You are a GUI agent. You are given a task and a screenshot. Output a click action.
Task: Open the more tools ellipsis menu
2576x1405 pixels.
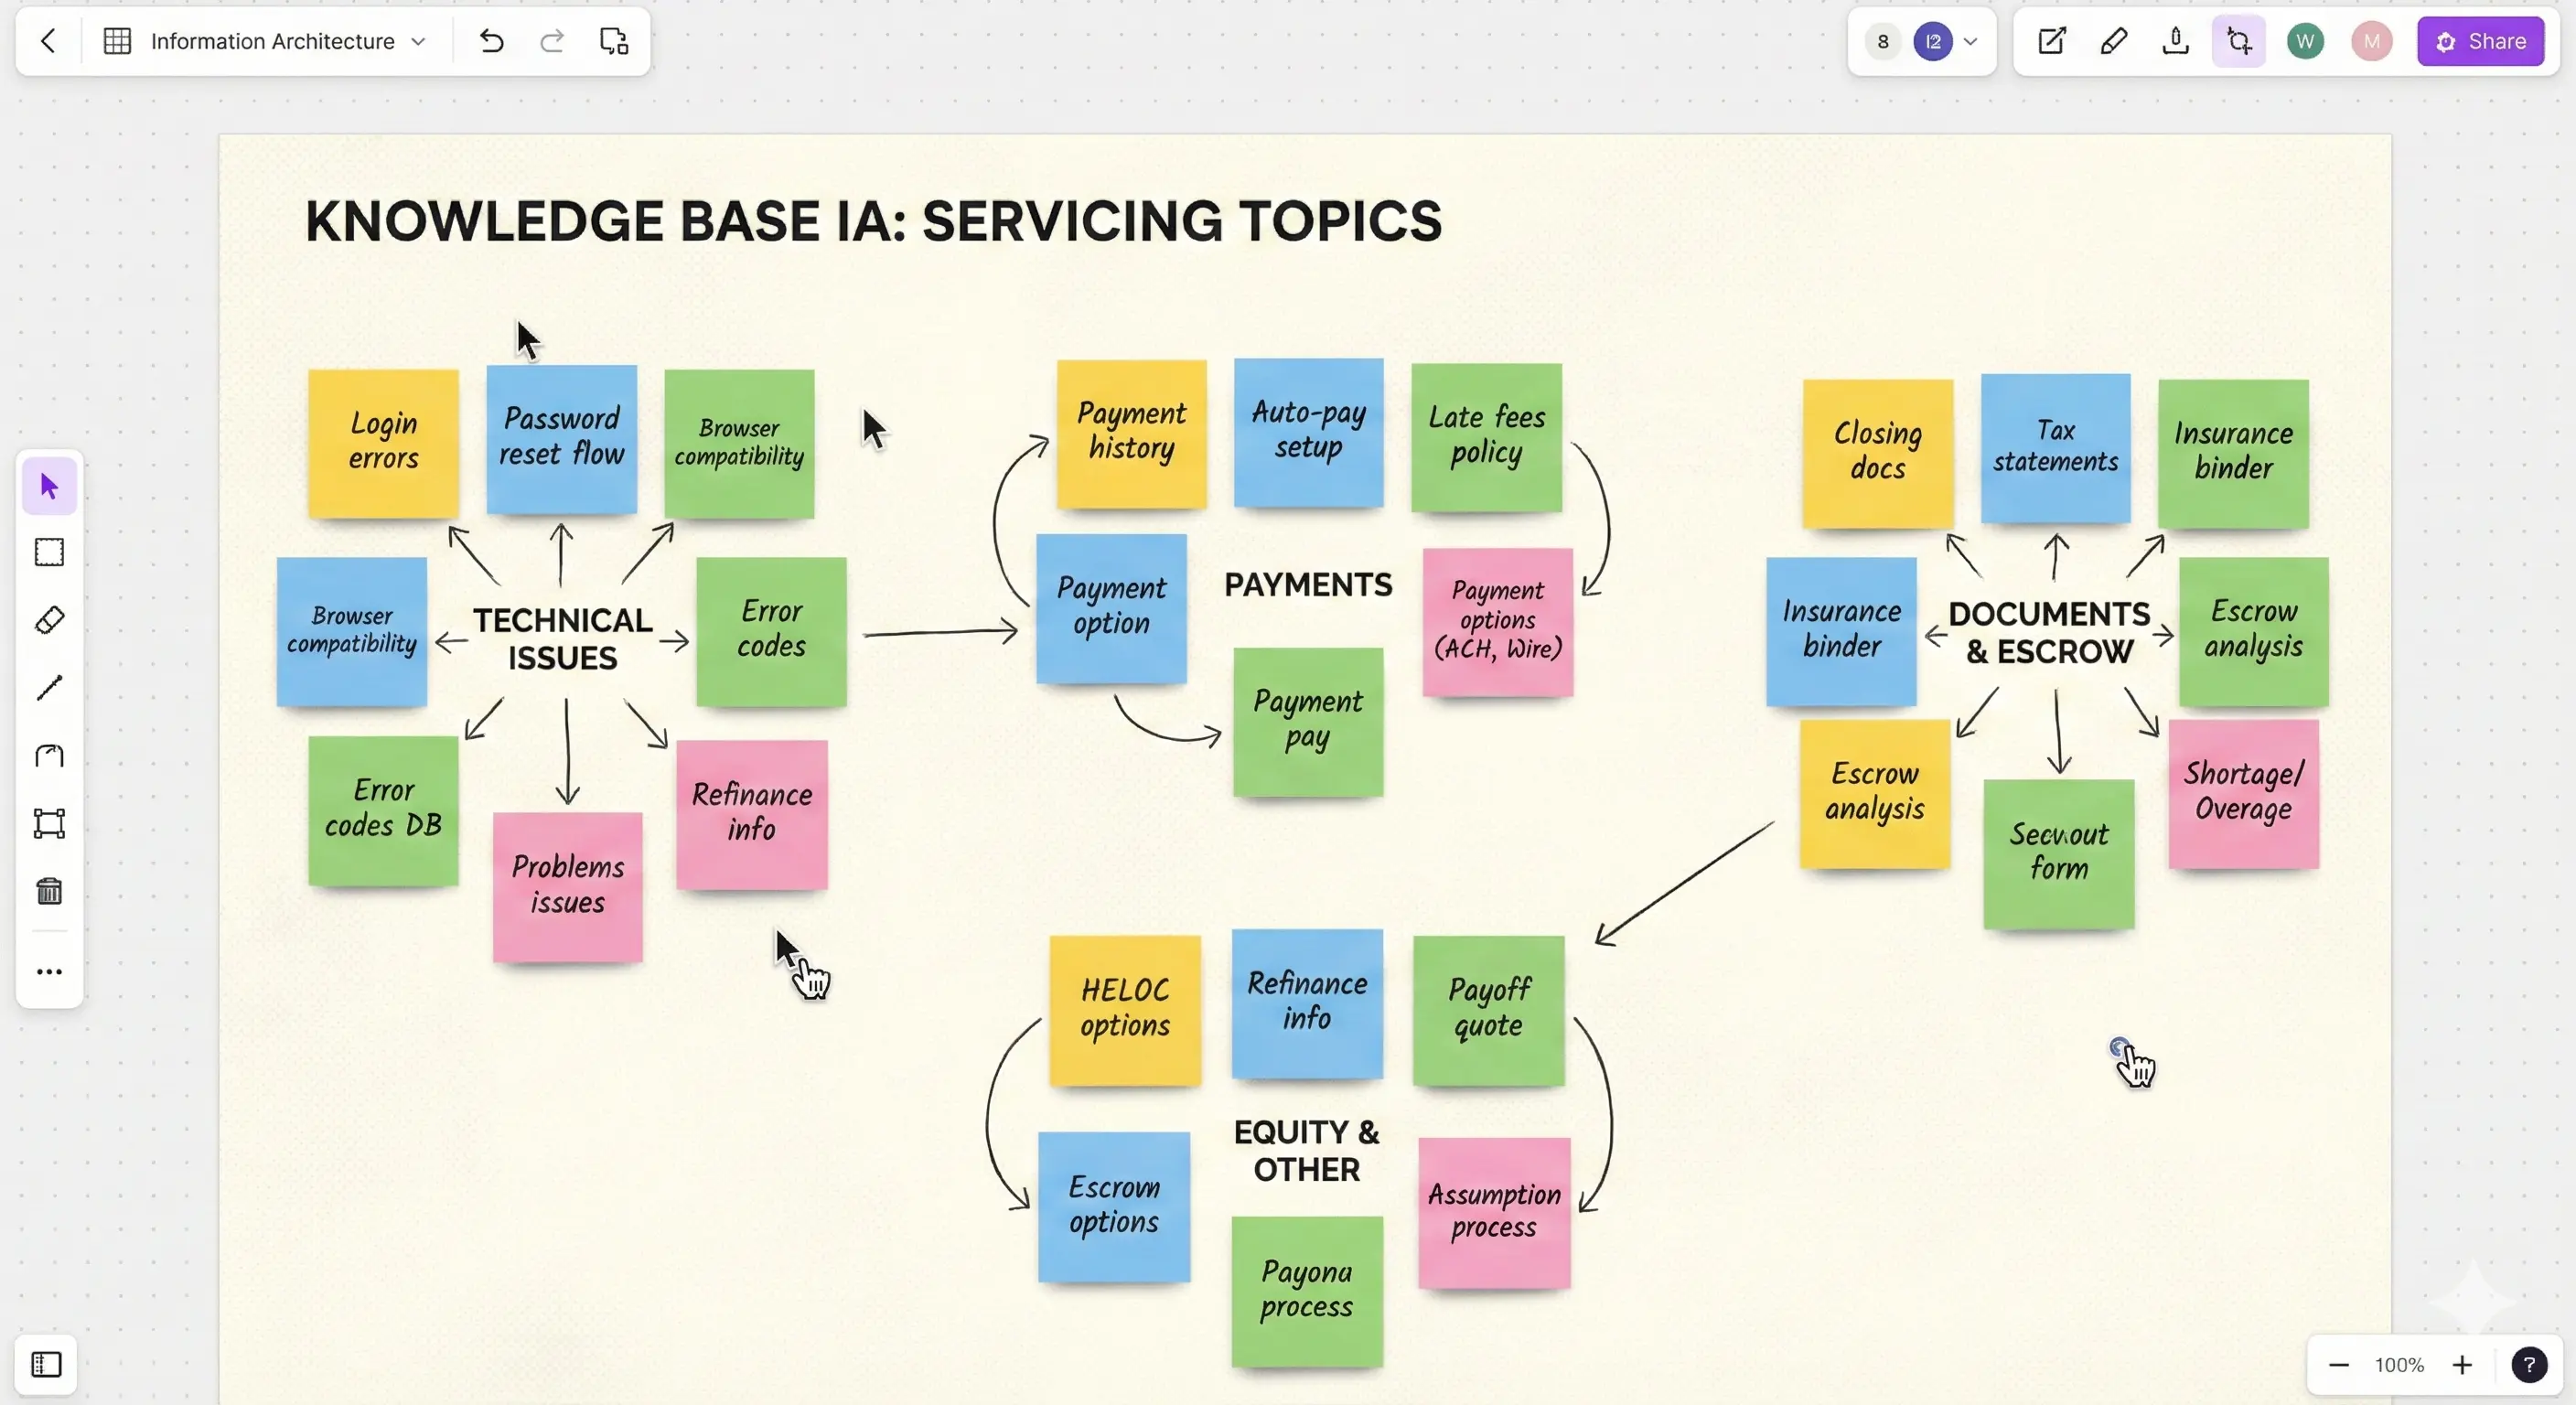coord(49,972)
